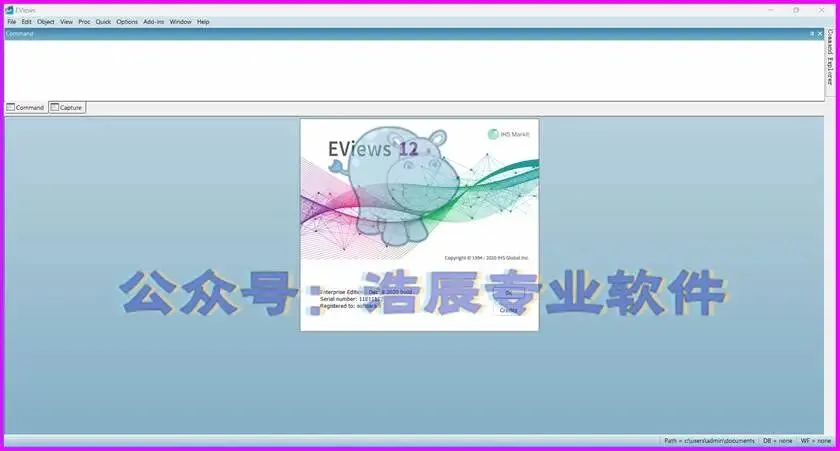The height and width of the screenshot is (451, 840).
Task: Click the WF = none status entry
Action: 816,441
